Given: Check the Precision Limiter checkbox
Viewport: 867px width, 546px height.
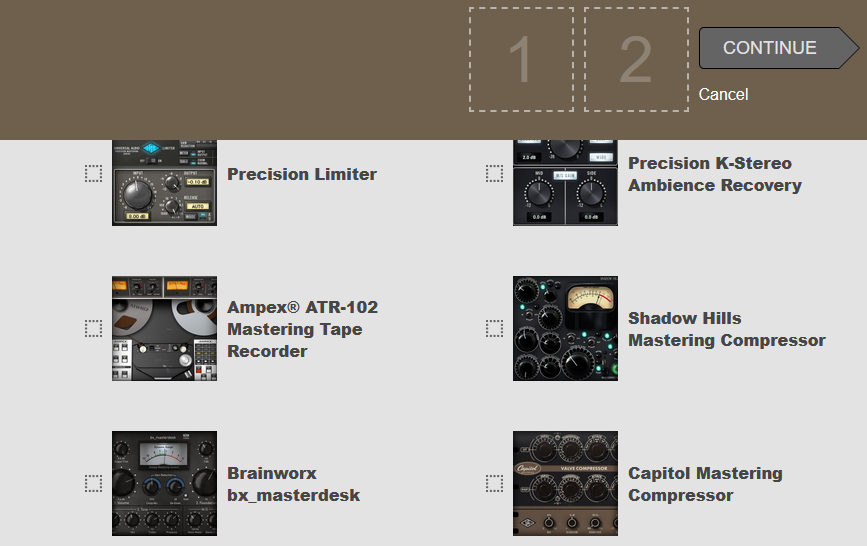Looking at the screenshot, I should click(93, 174).
